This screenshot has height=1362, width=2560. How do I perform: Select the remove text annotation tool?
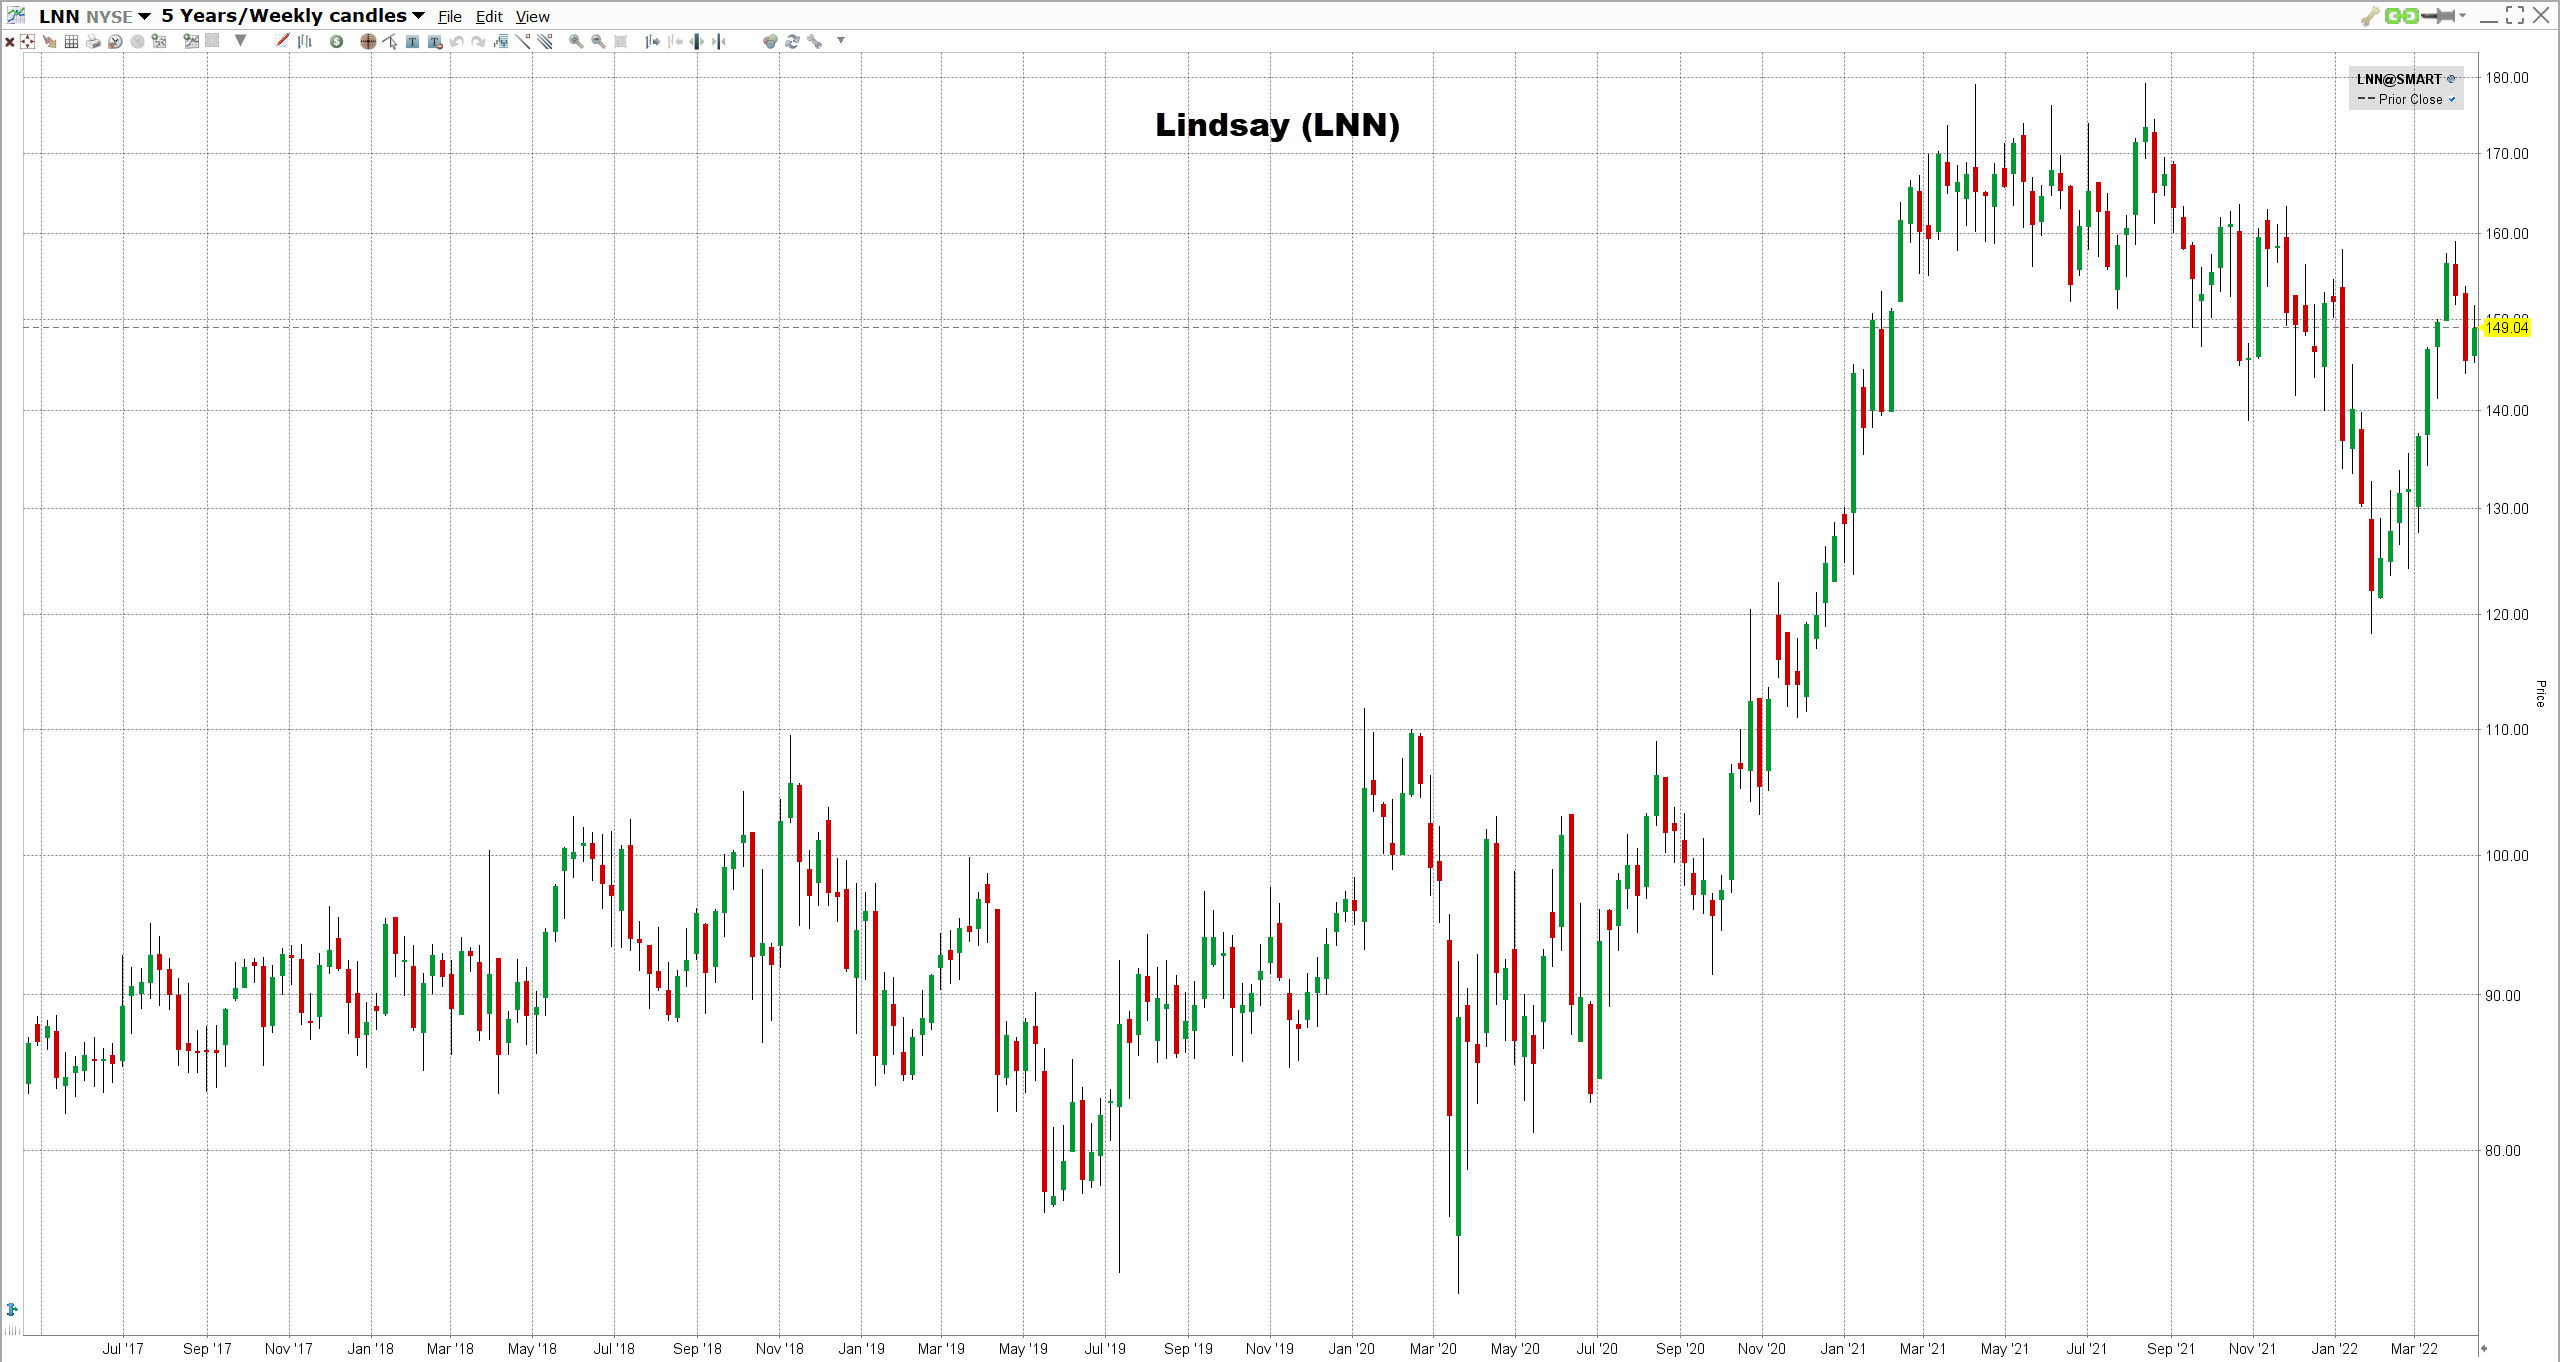coord(435,41)
